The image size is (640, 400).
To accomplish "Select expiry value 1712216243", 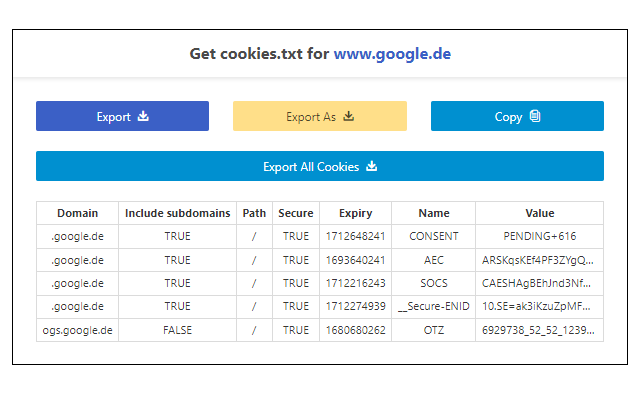I will (356, 283).
